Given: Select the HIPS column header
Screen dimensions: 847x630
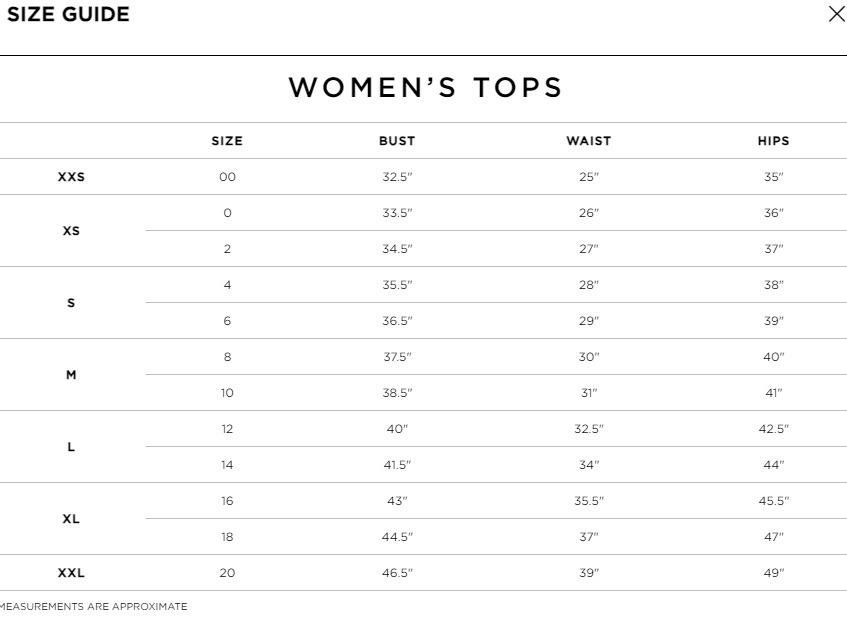Looking at the screenshot, I should click(773, 141).
